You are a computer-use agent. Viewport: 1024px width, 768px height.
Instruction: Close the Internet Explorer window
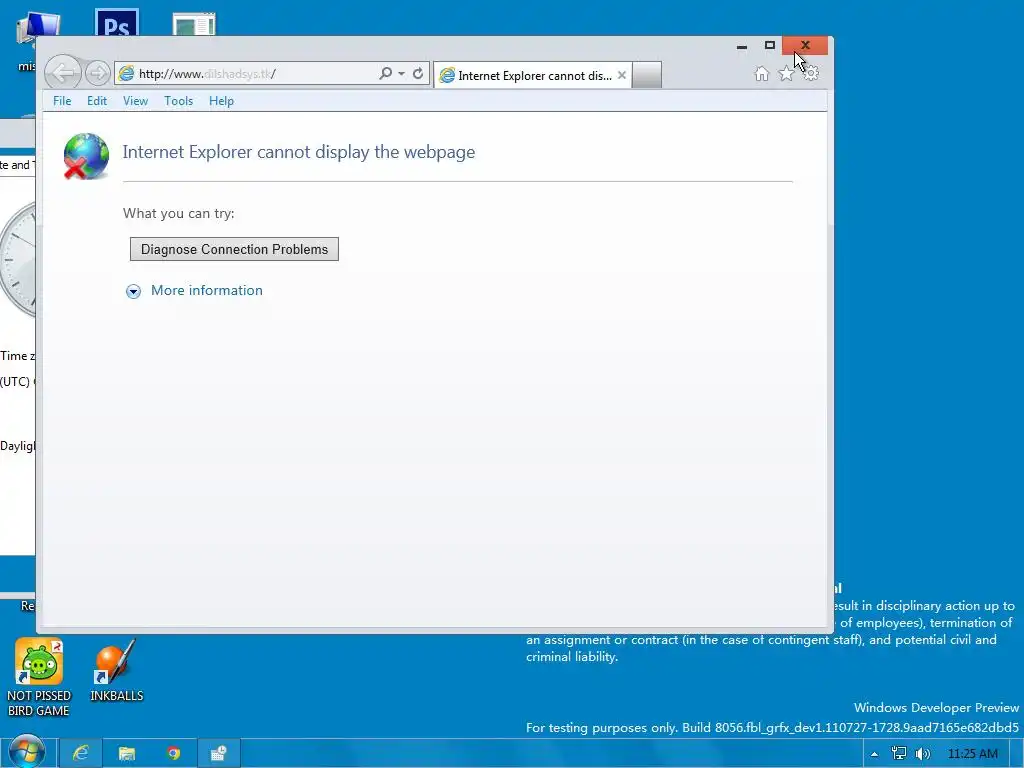(x=805, y=46)
